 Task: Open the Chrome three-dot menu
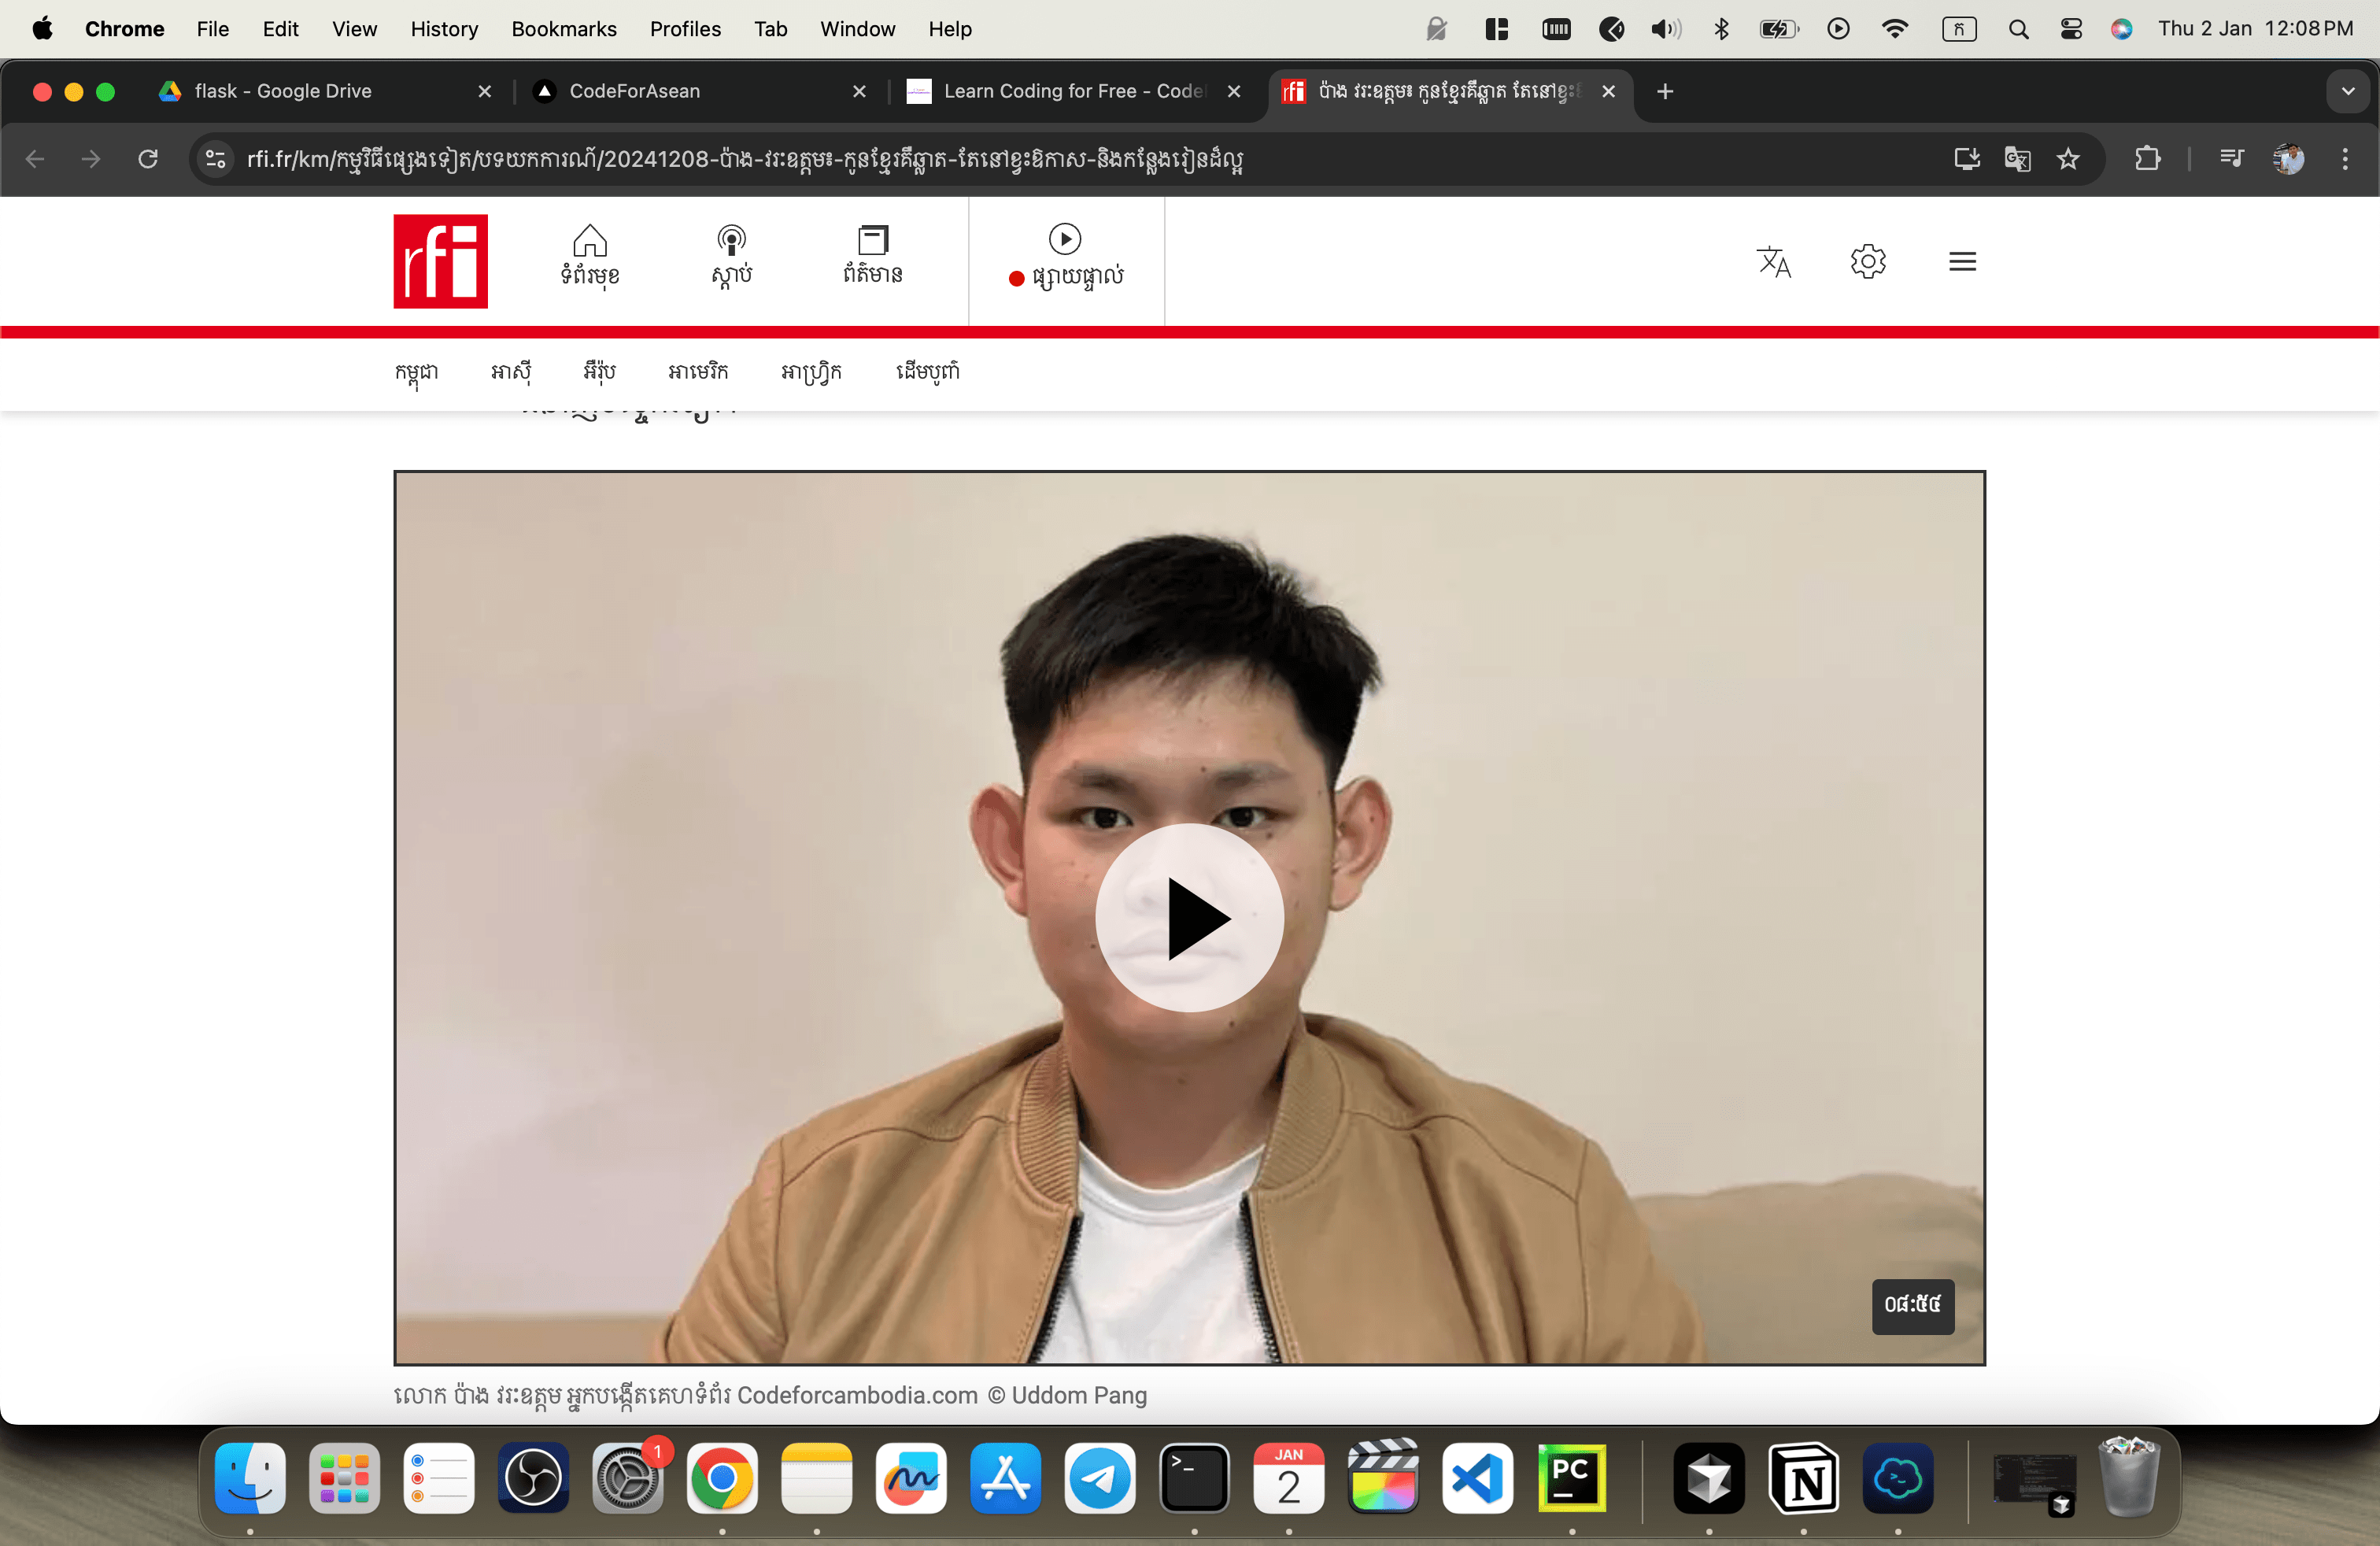pyautogui.click(x=2345, y=159)
